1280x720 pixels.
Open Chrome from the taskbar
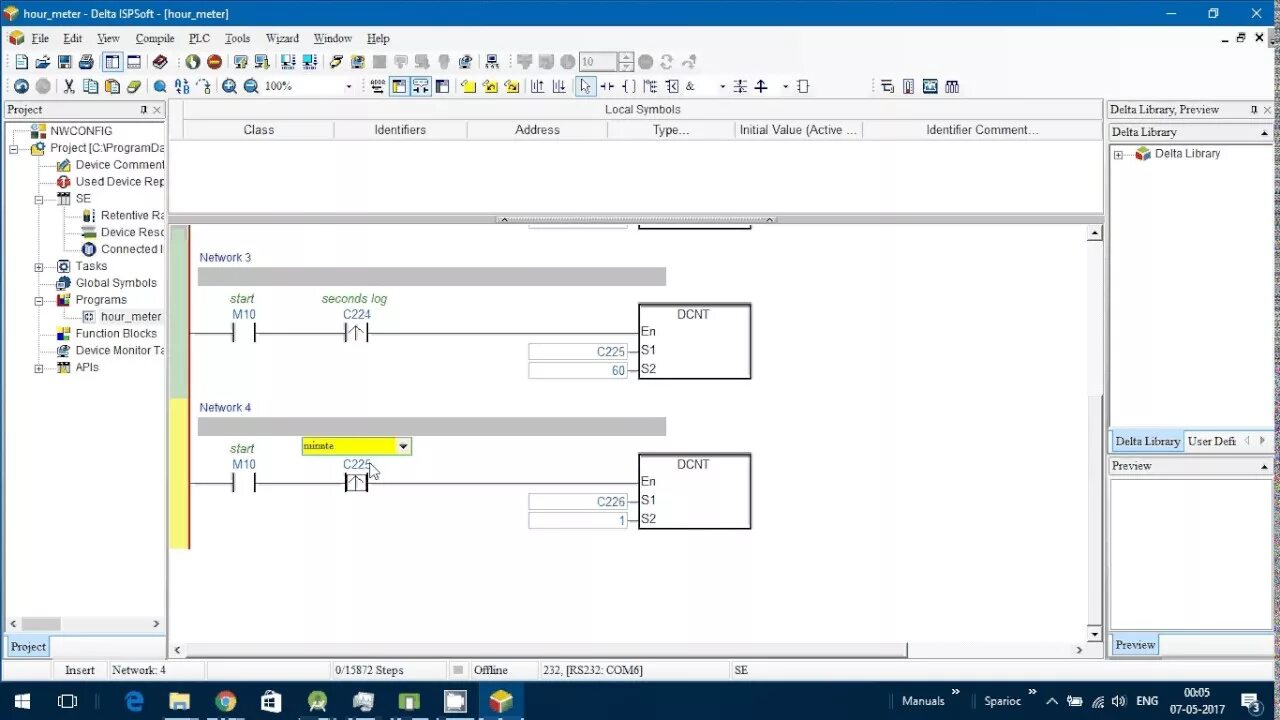coord(225,701)
